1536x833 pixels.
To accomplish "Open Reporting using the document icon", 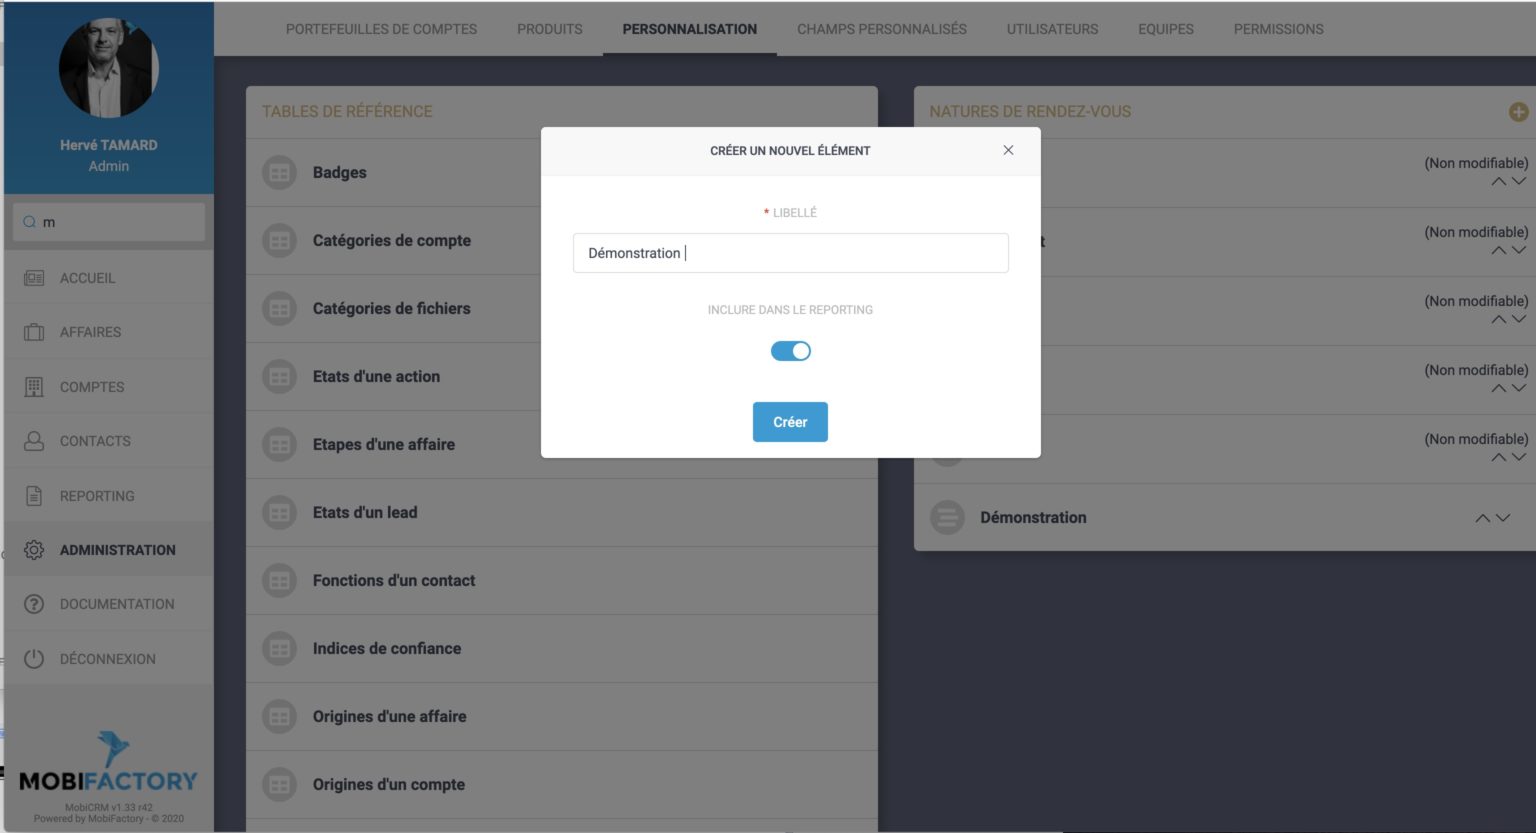I will click(33, 494).
